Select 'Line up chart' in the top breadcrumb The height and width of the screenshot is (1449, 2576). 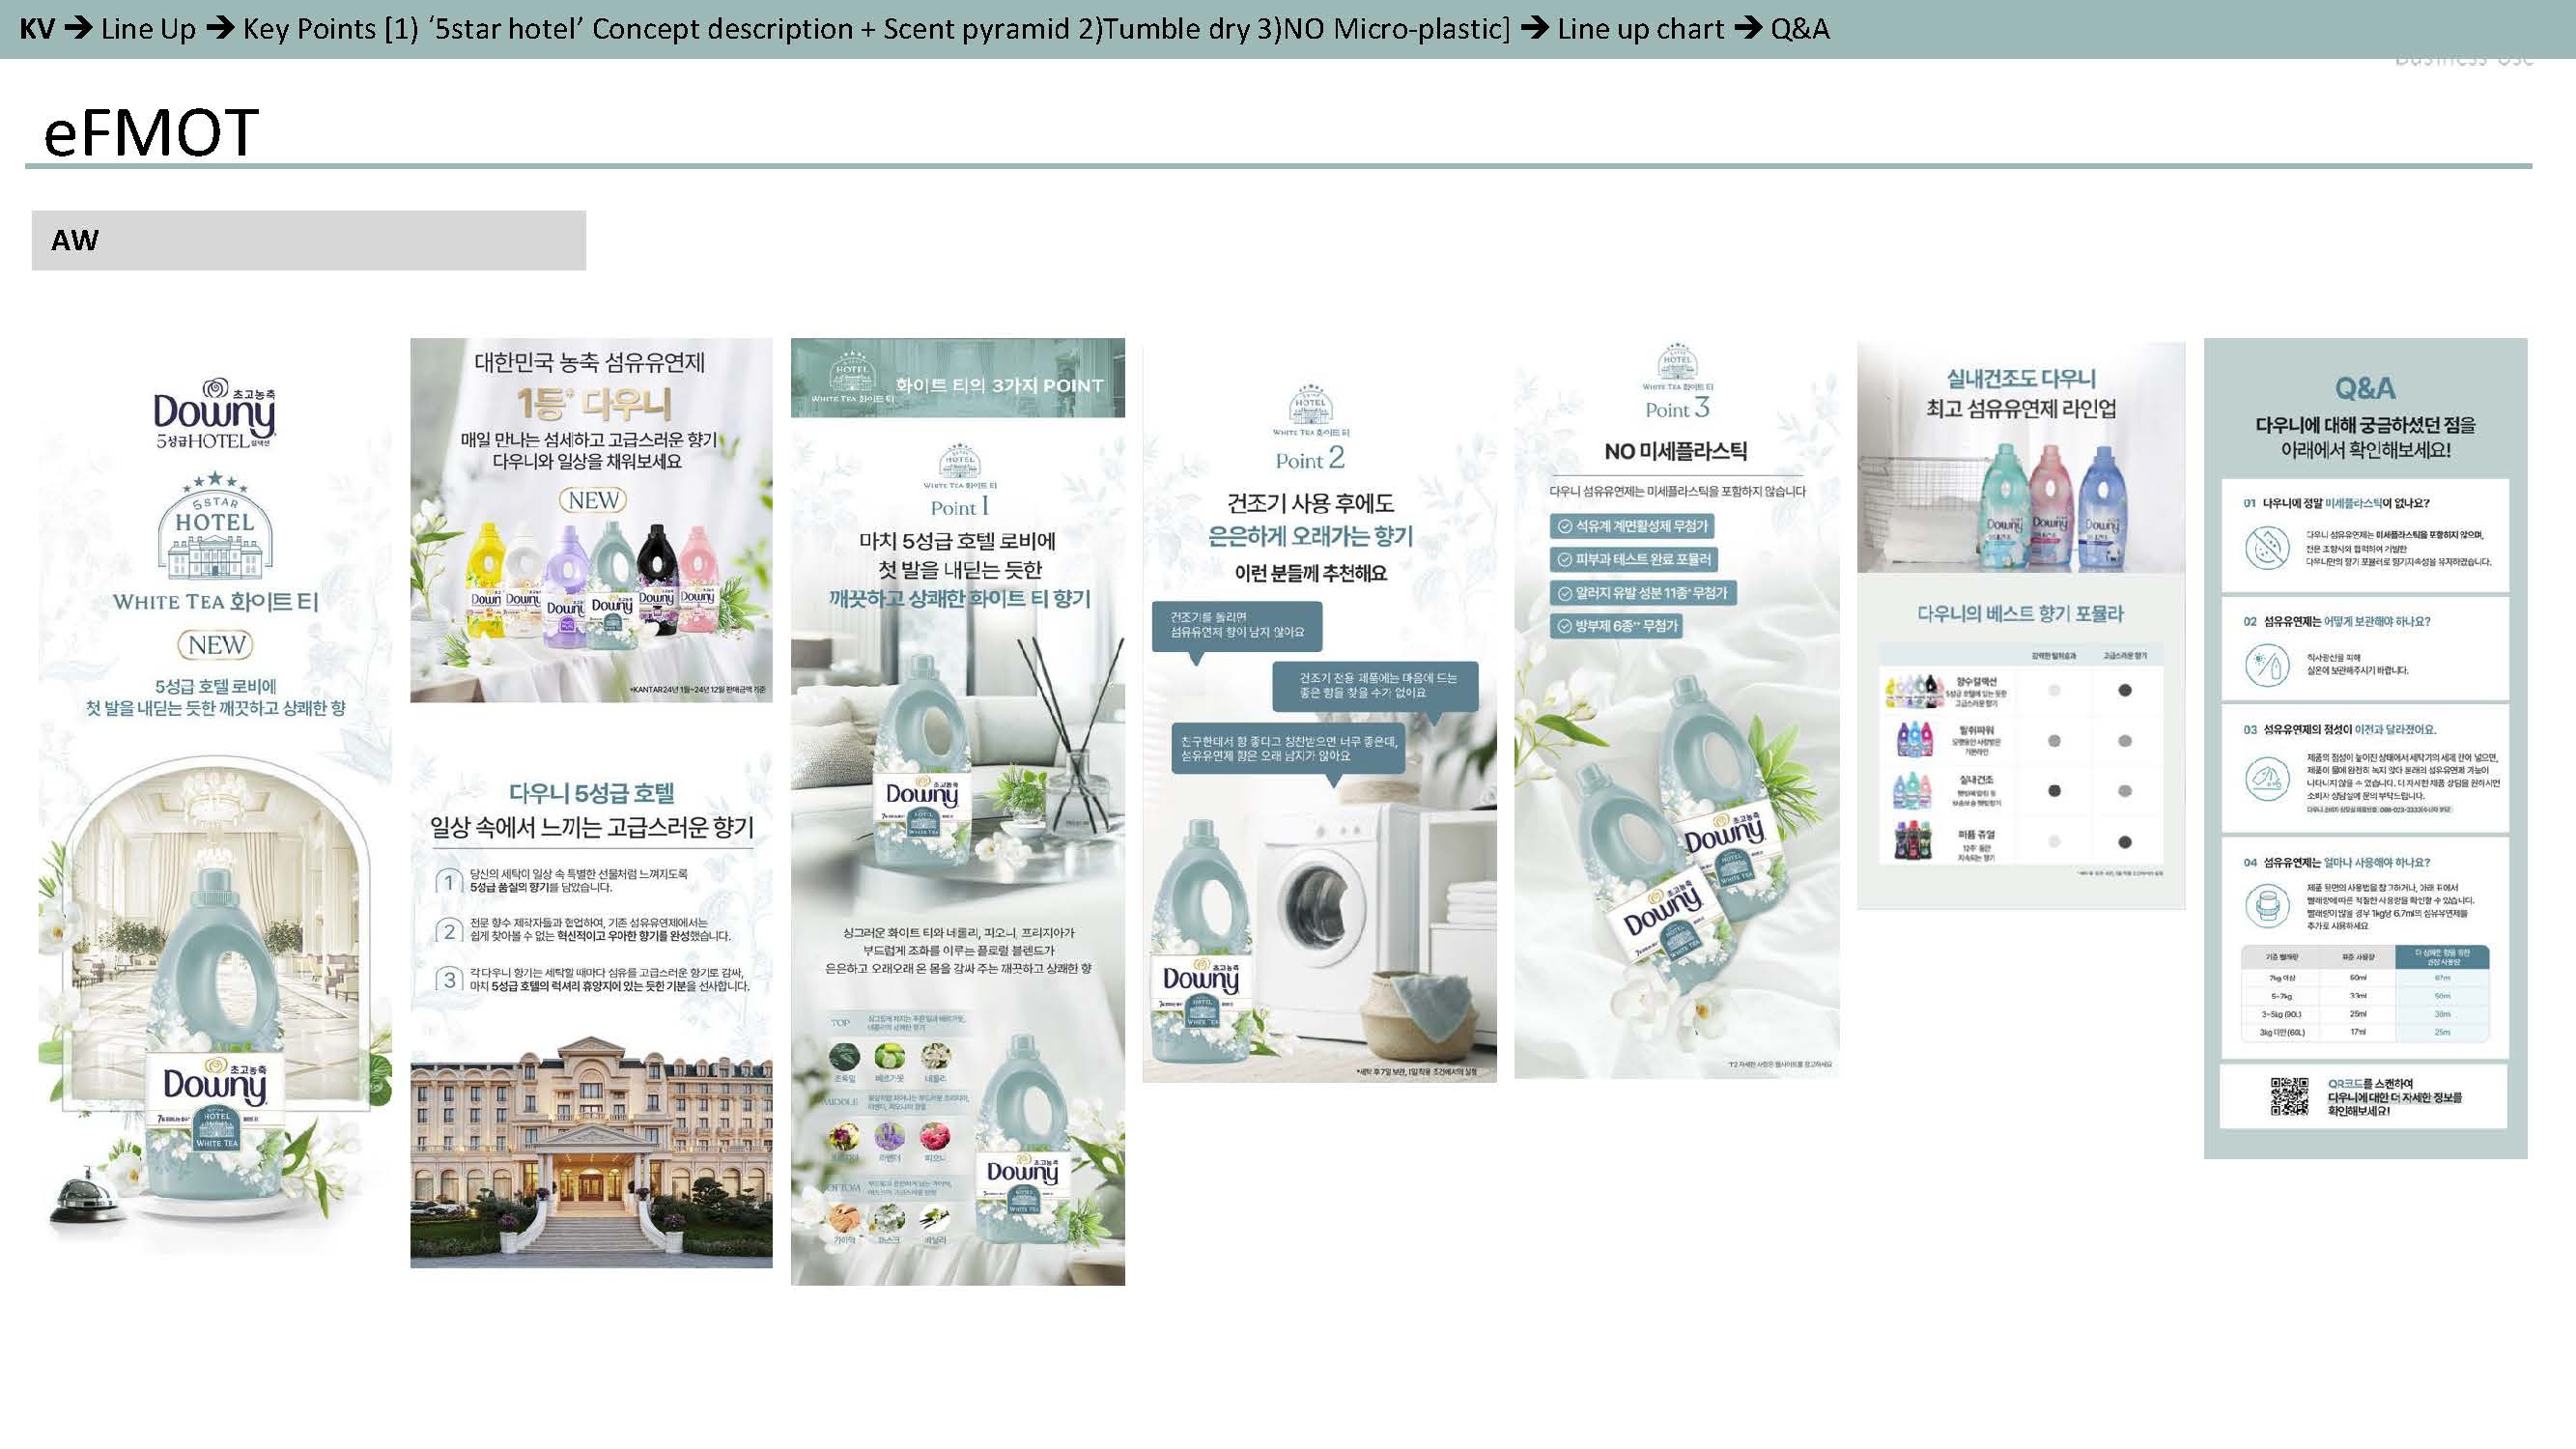point(1640,29)
